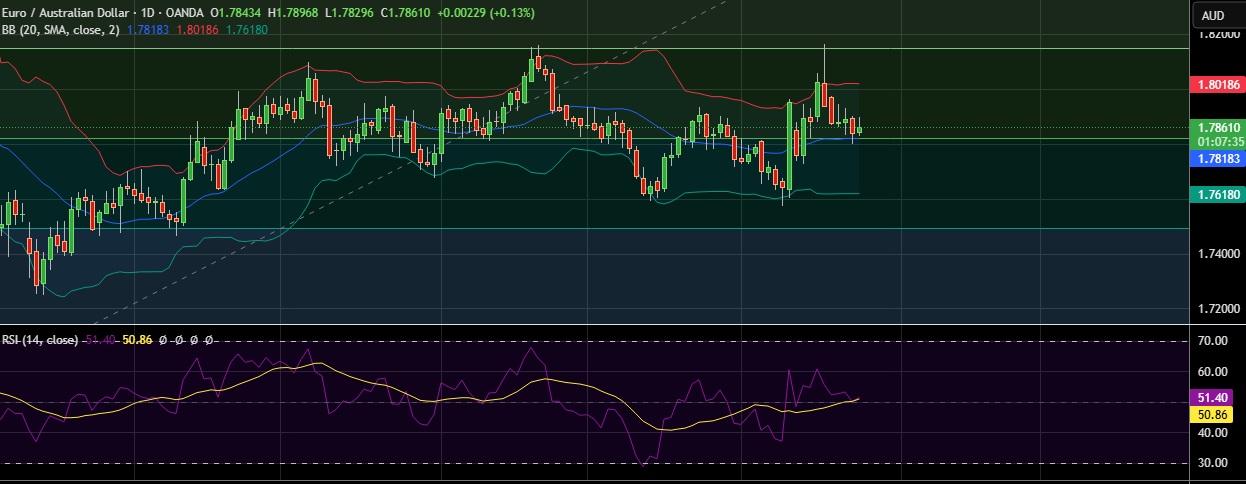Click the 70.00 RSI axis tick

tap(1212, 341)
